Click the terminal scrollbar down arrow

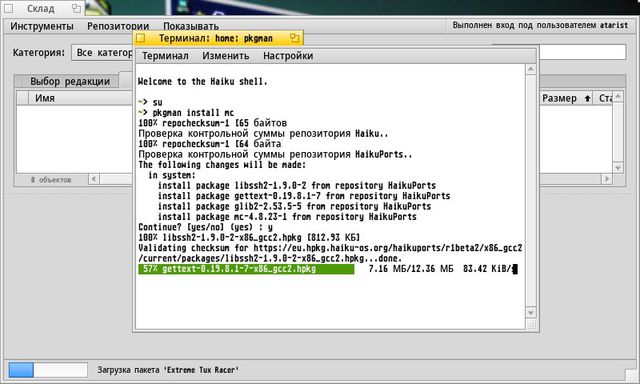(531, 313)
